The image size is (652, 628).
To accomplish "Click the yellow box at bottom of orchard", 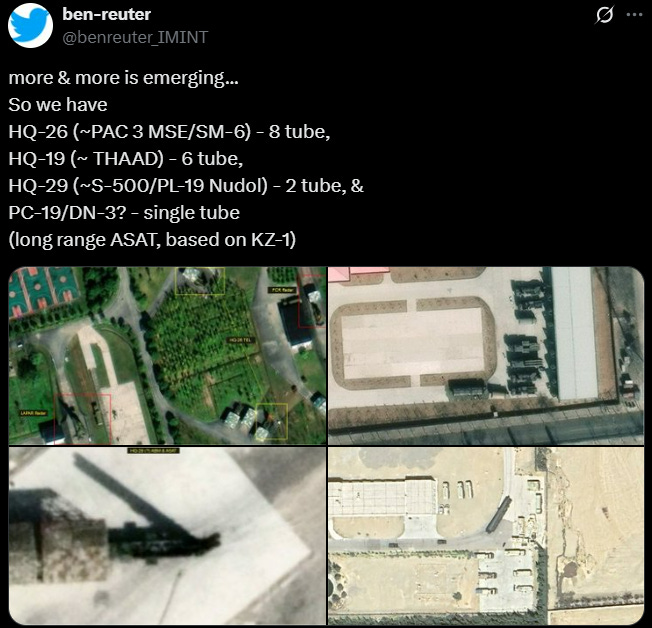I will 272,421.
